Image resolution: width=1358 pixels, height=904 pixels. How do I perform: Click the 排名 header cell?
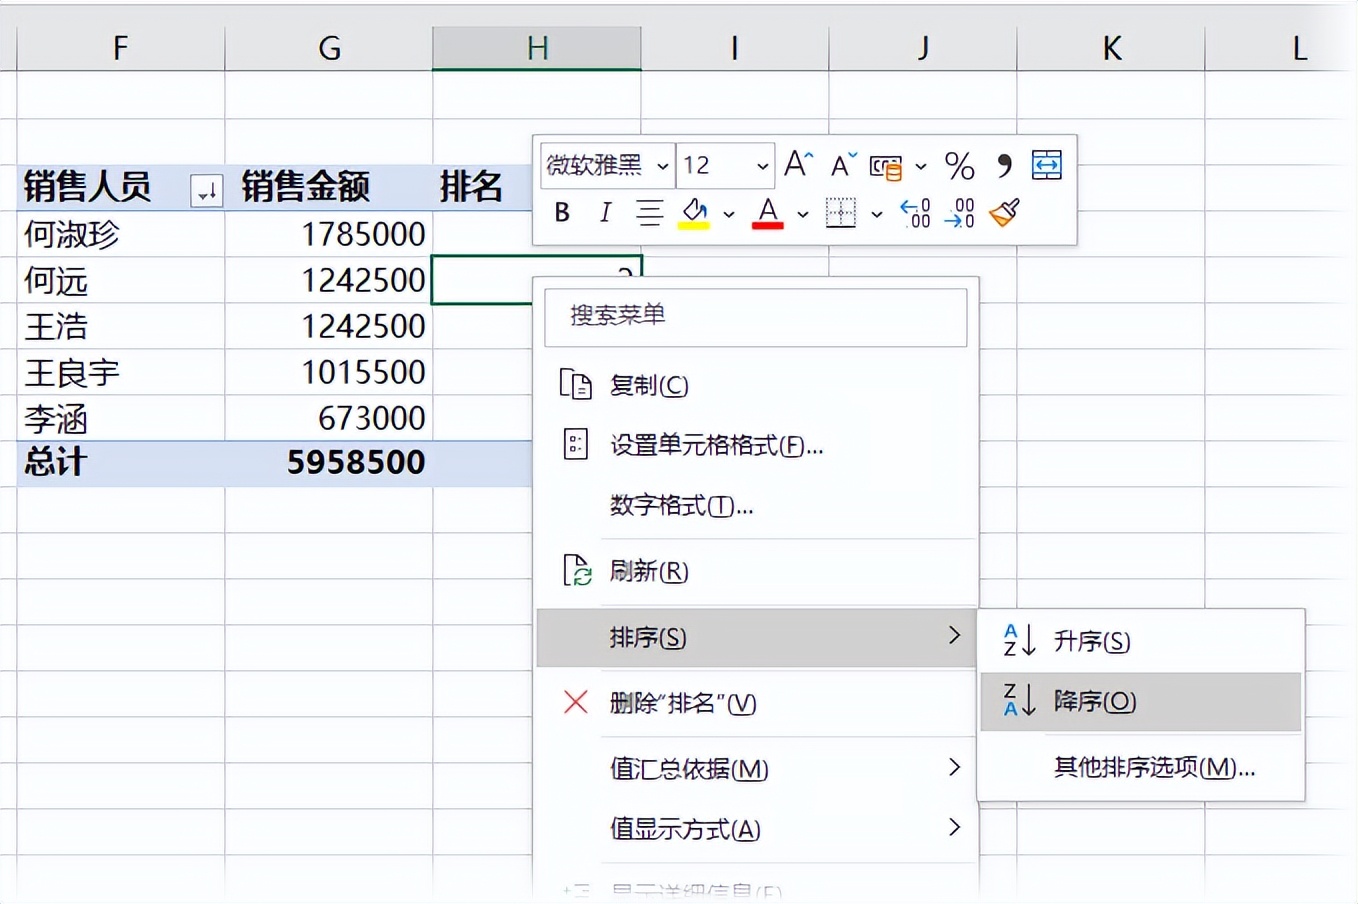click(x=483, y=187)
